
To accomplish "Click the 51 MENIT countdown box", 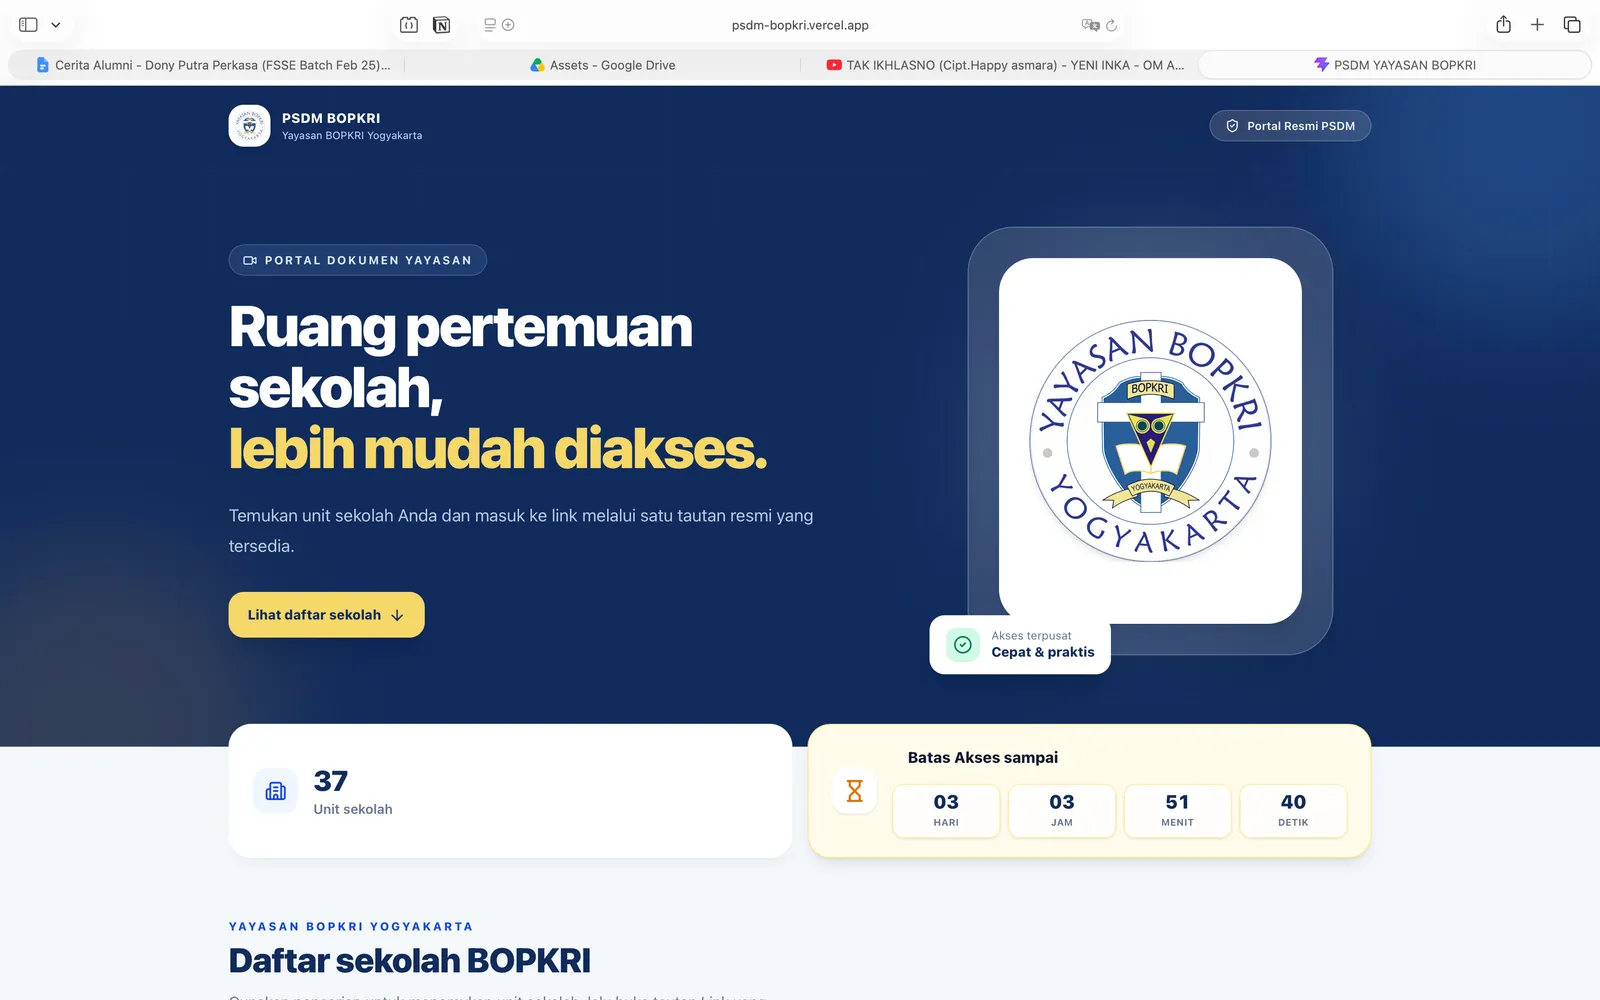I will point(1177,810).
